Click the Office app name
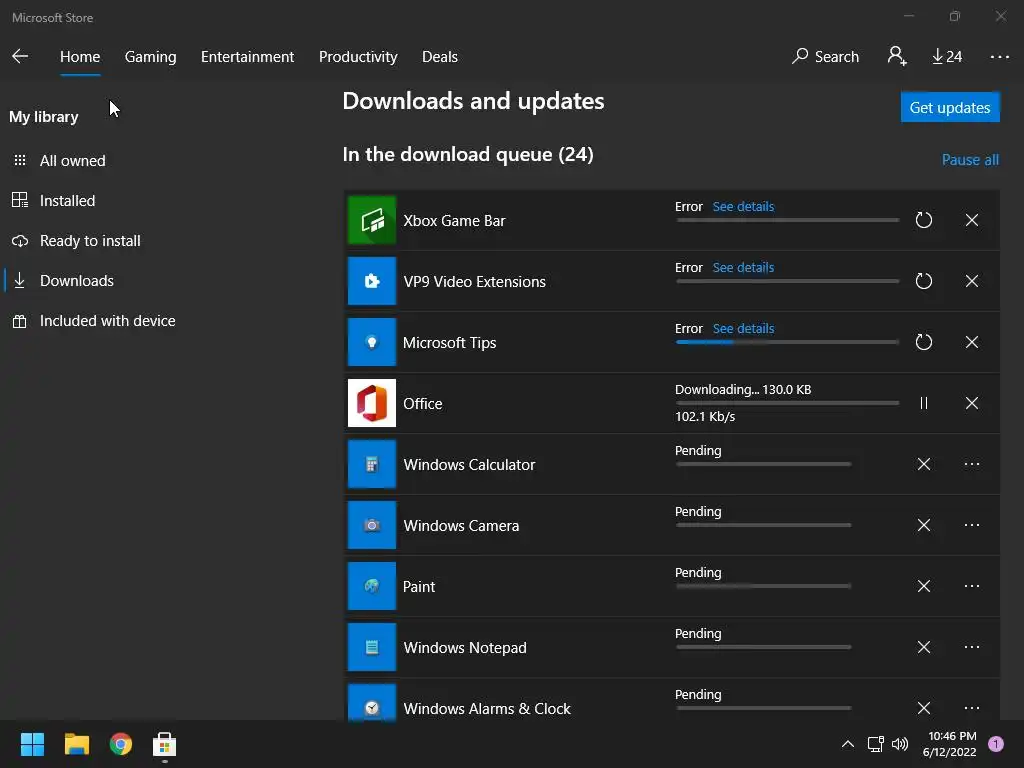The width and height of the screenshot is (1024, 768). click(x=423, y=404)
